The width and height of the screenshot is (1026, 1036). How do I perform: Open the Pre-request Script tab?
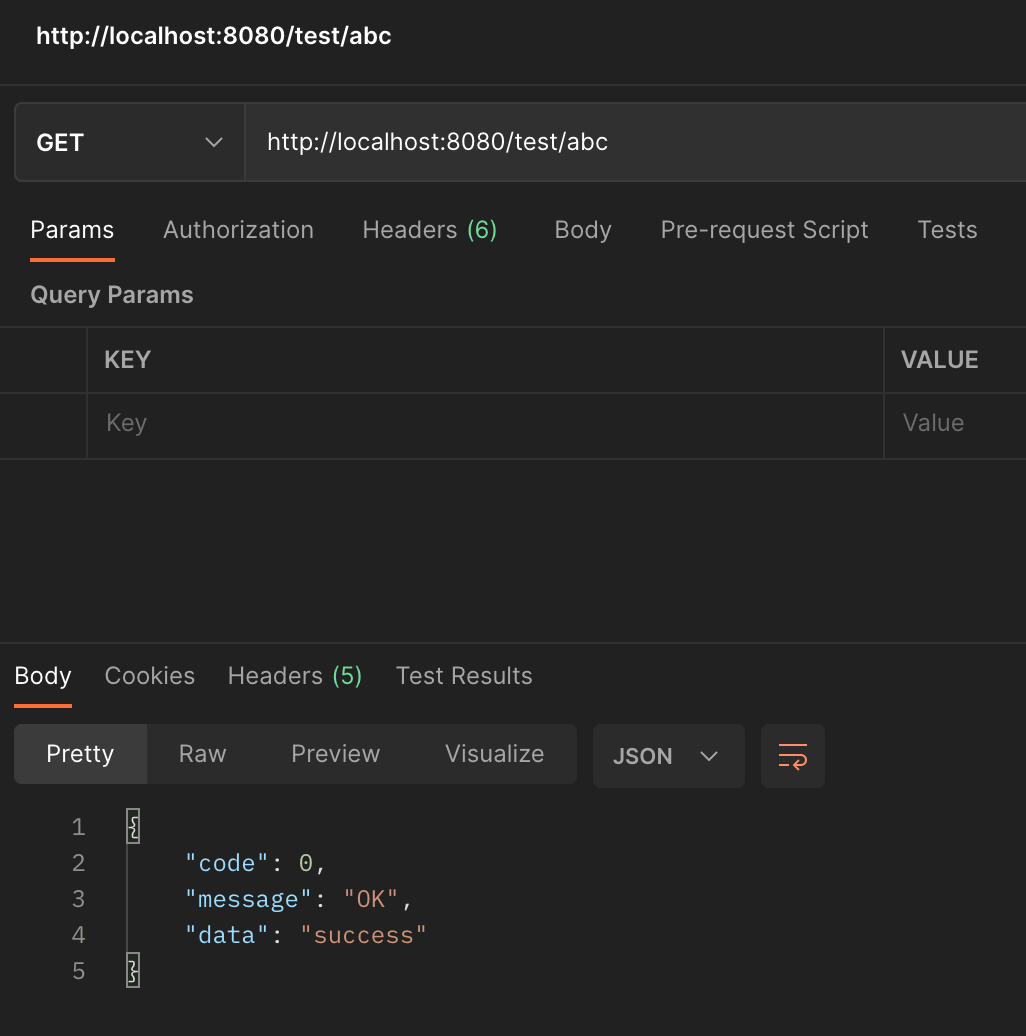pos(764,230)
